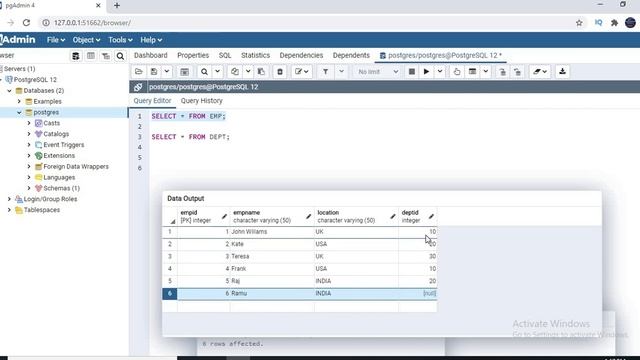This screenshot has width=640, height=360.
Task: Open the Copy options dropdown arrow
Action: pos(248,72)
